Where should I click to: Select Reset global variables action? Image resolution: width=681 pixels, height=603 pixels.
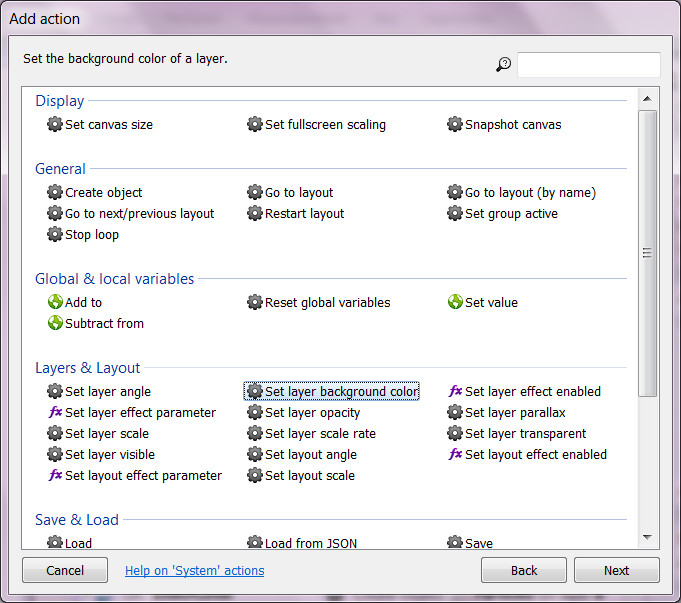click(327, 302)
